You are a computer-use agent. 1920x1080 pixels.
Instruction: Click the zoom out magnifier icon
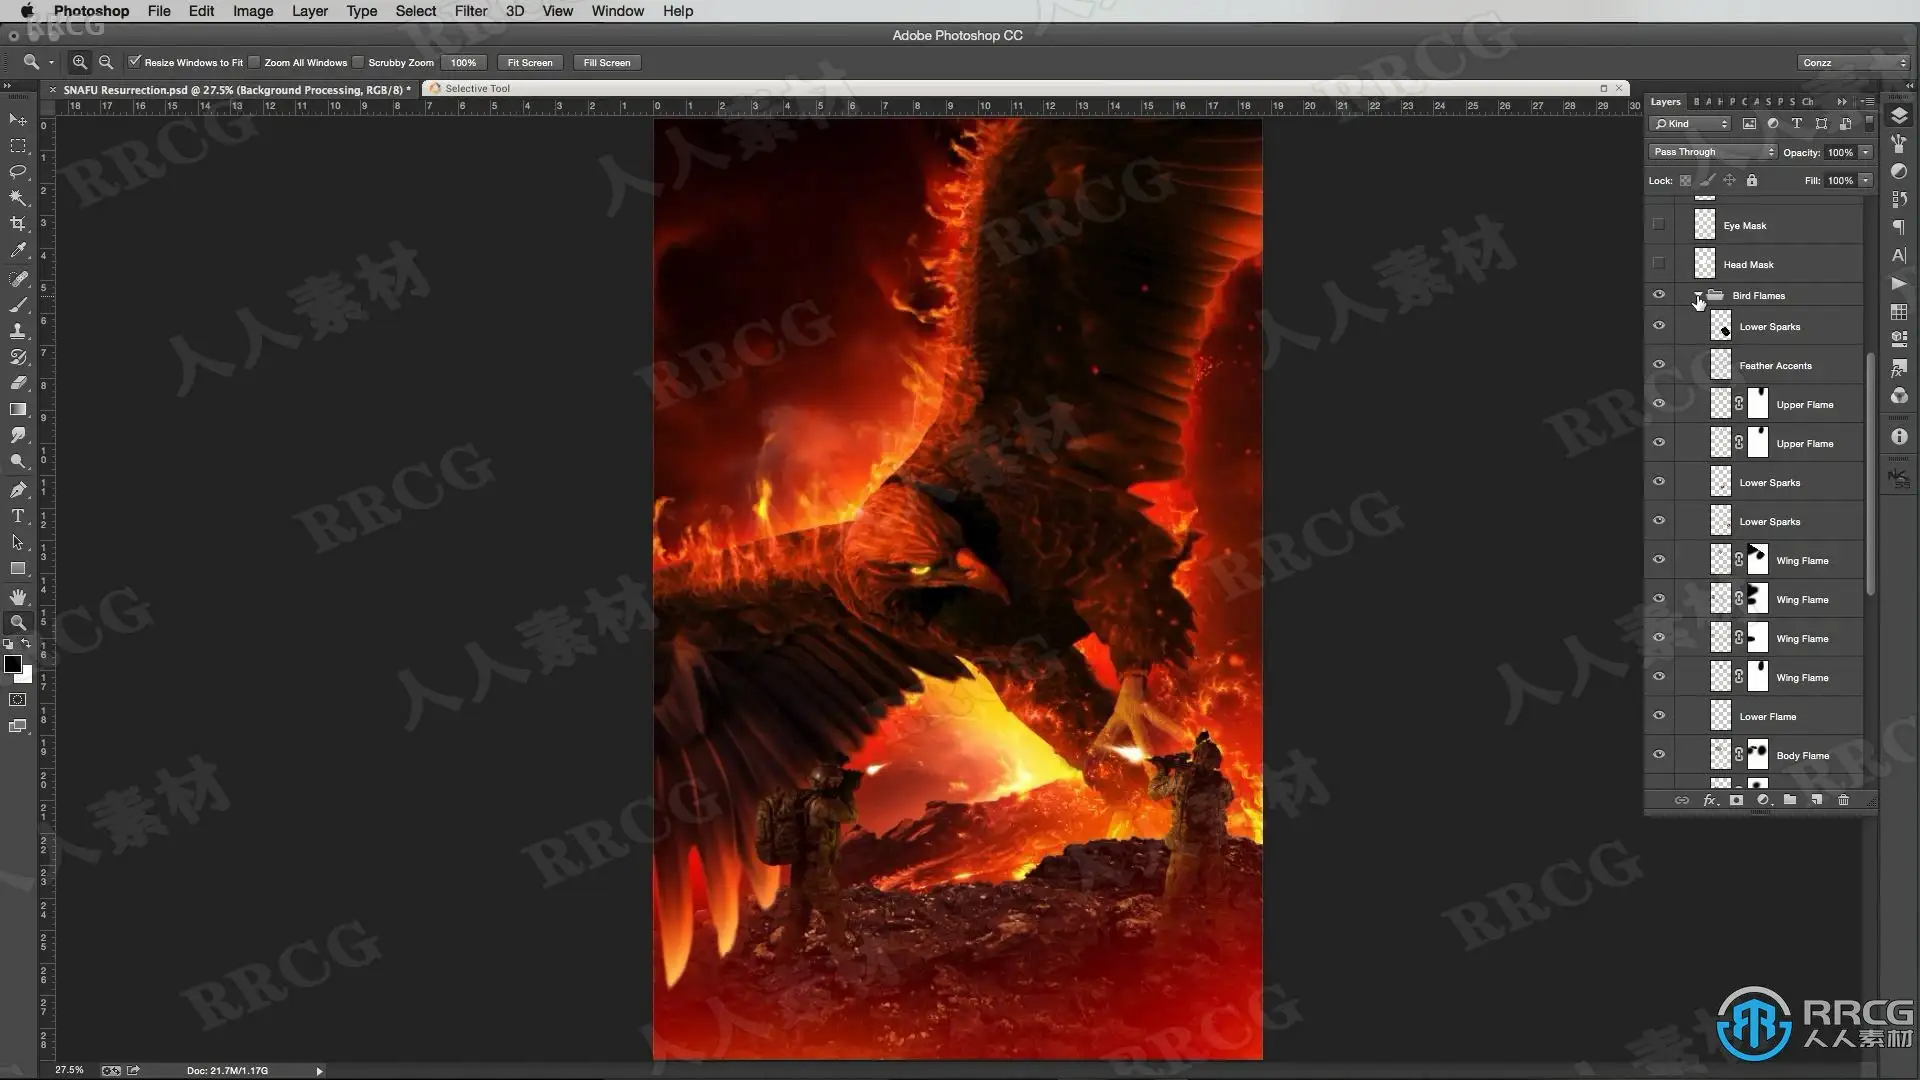pos(106,62)
